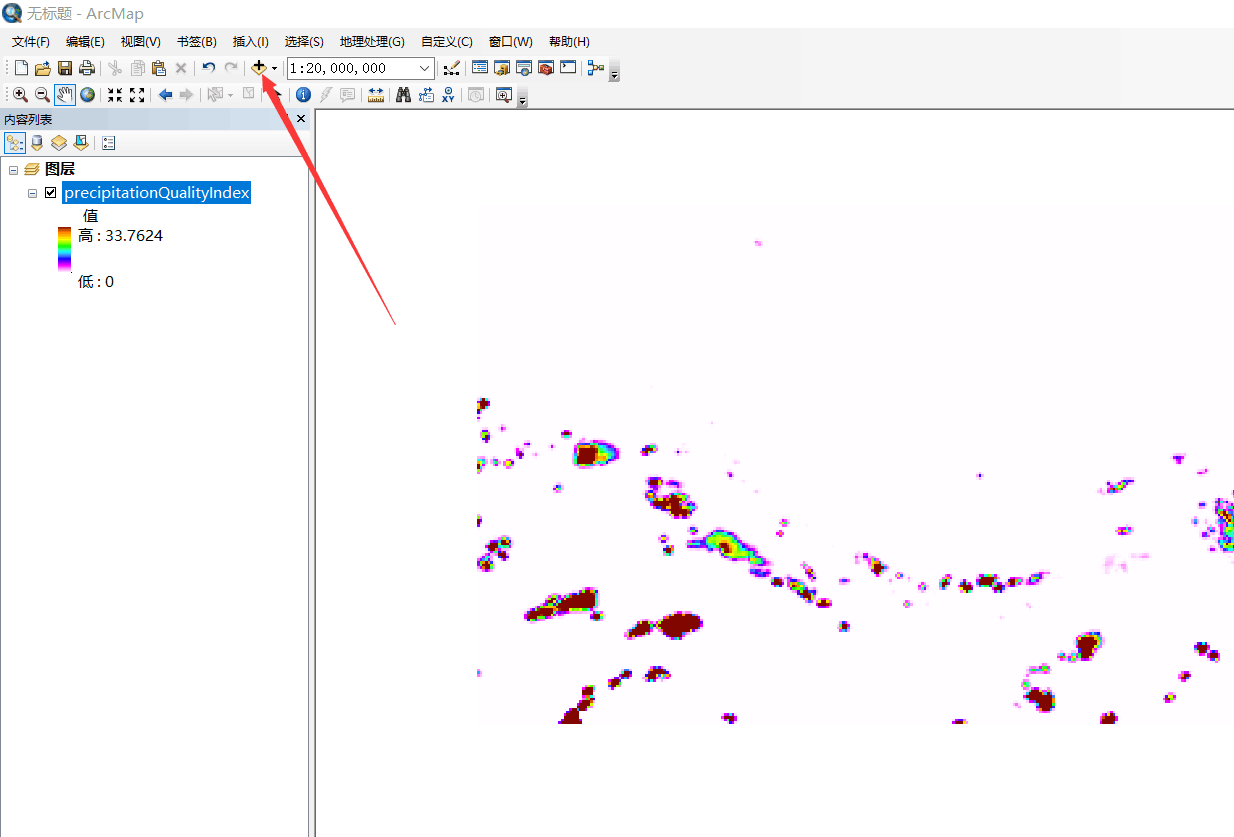Viewport: 1234px width, 837px height.
Task: Collapse the 图层 data frame
Action: [x=13, y=170]
